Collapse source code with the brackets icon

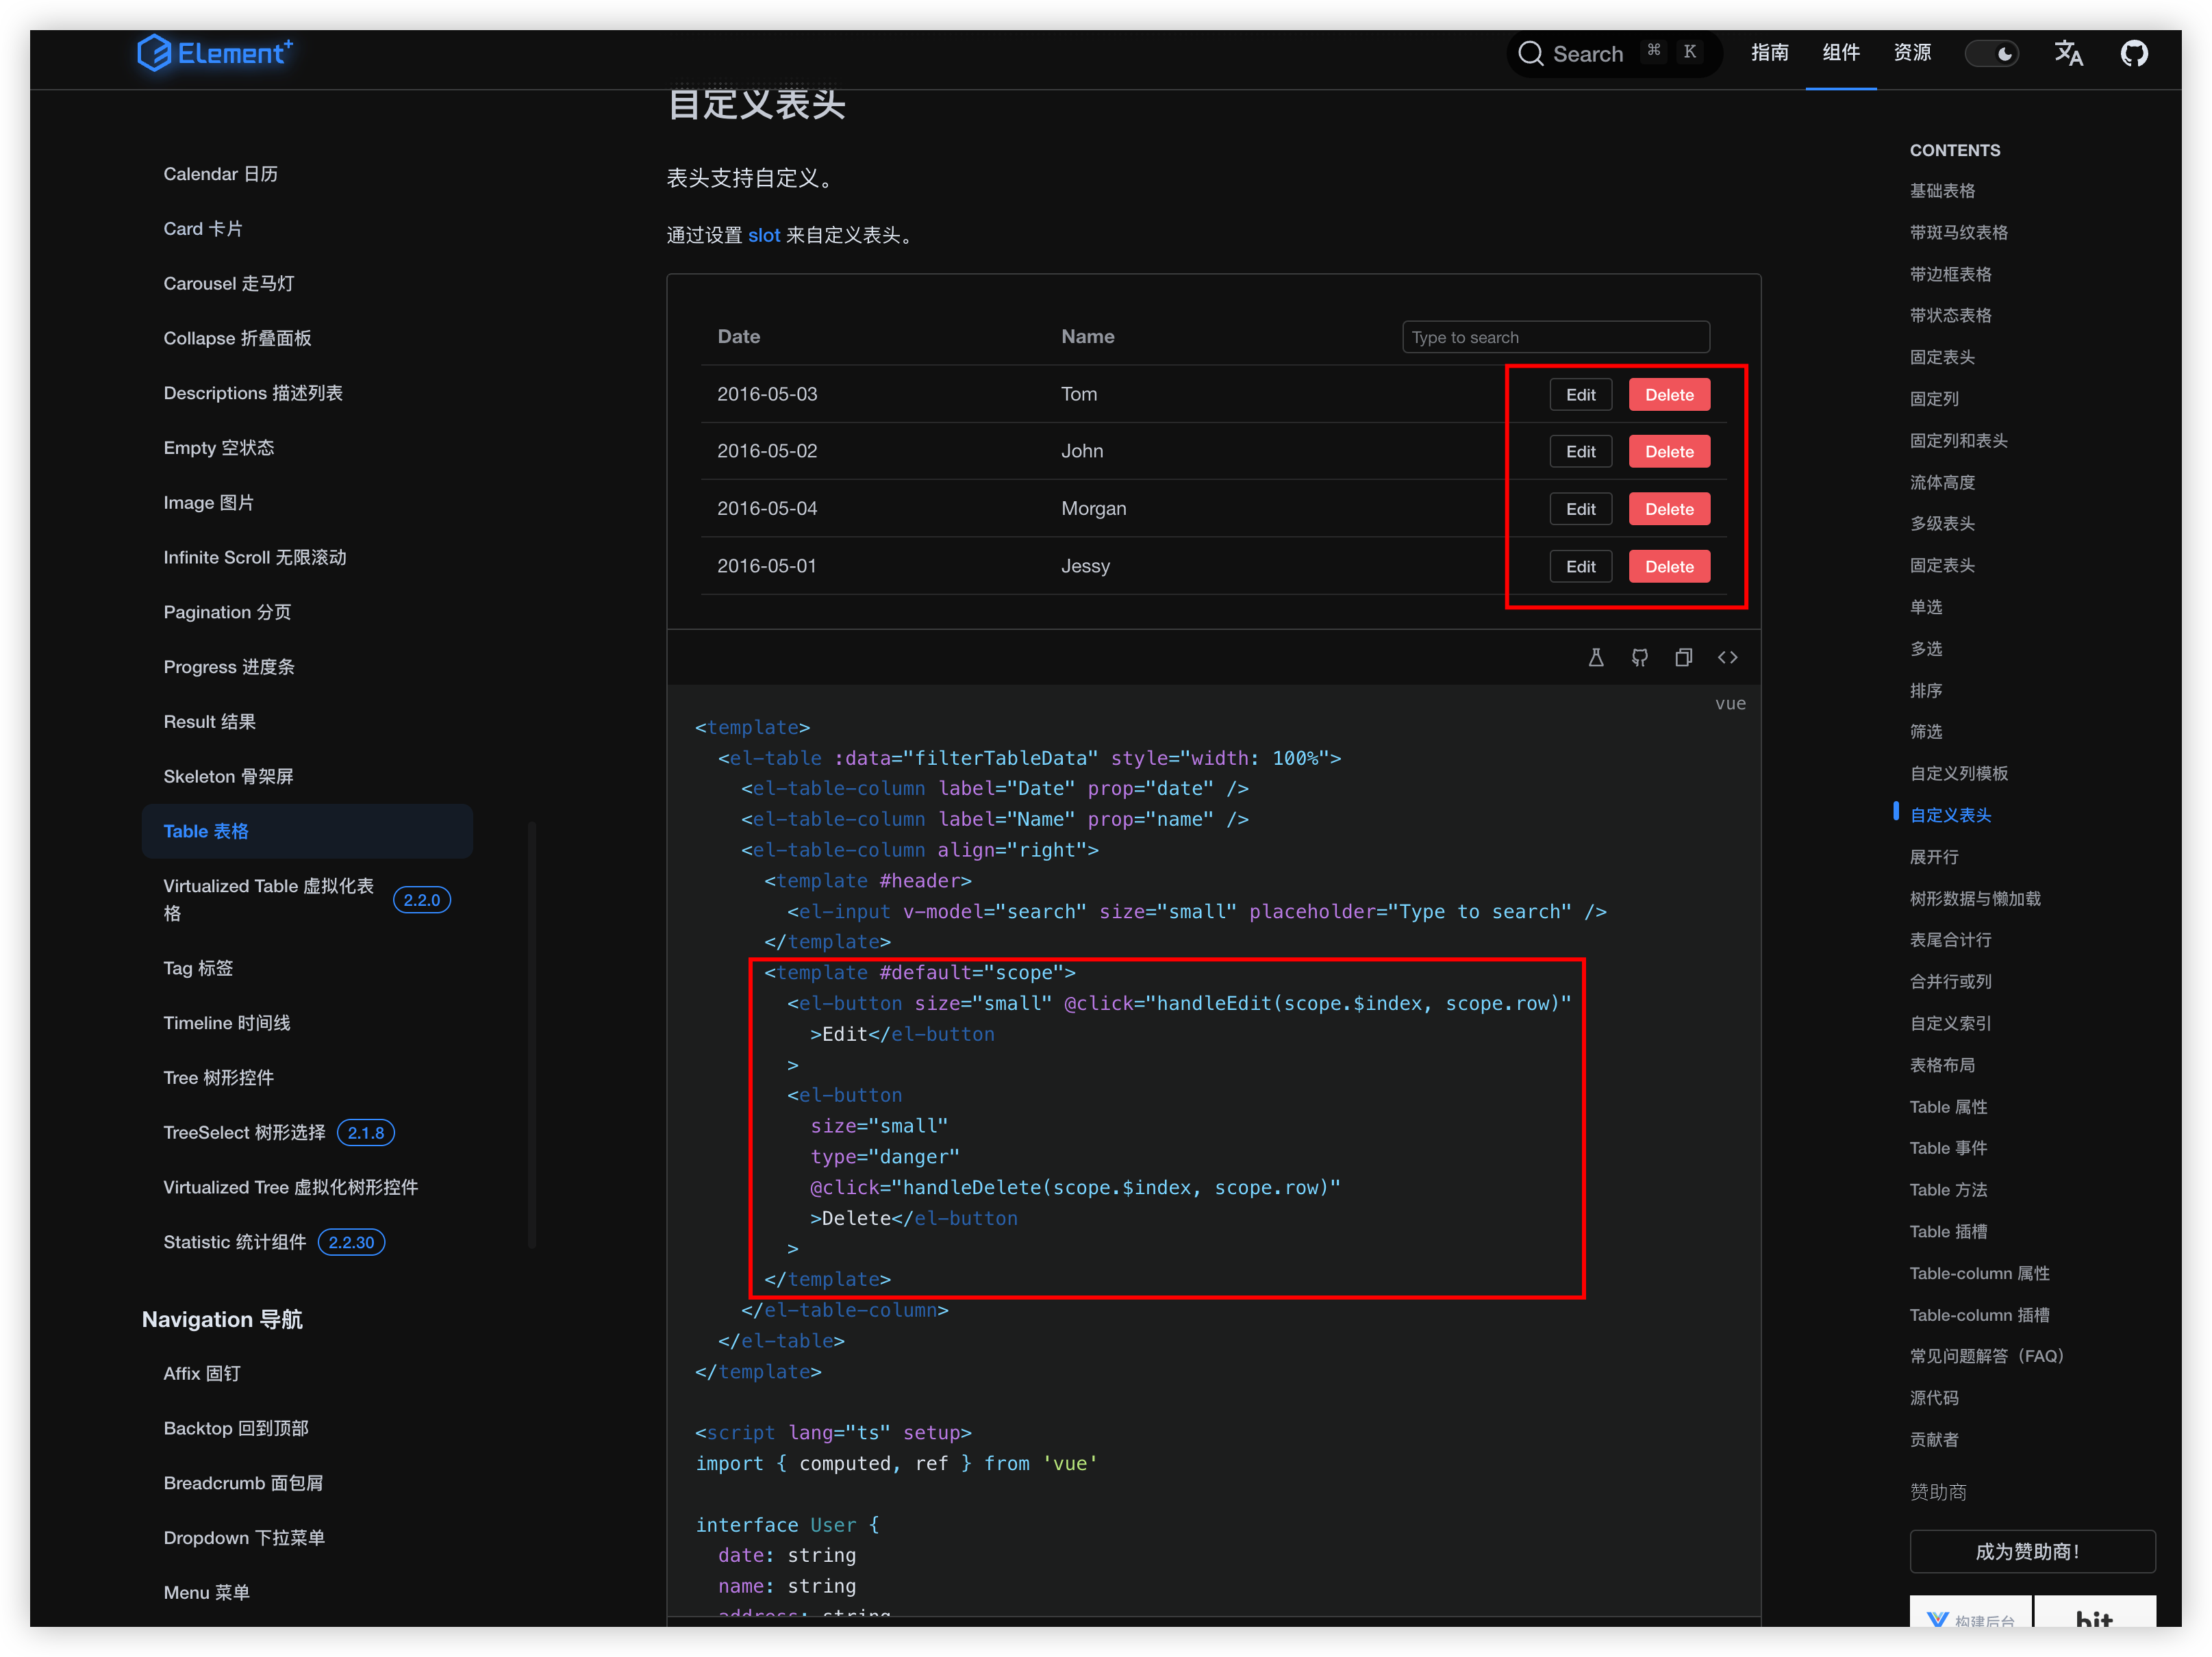1727,657
